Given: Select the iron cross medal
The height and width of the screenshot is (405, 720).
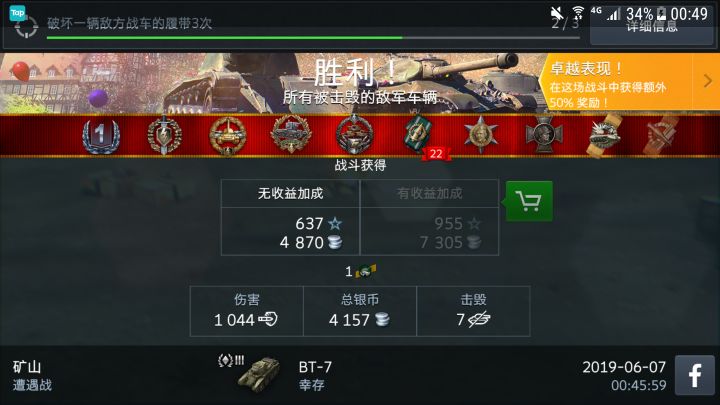Looking at the screenshot, I should pyautogui.click(x=544, y=134).
